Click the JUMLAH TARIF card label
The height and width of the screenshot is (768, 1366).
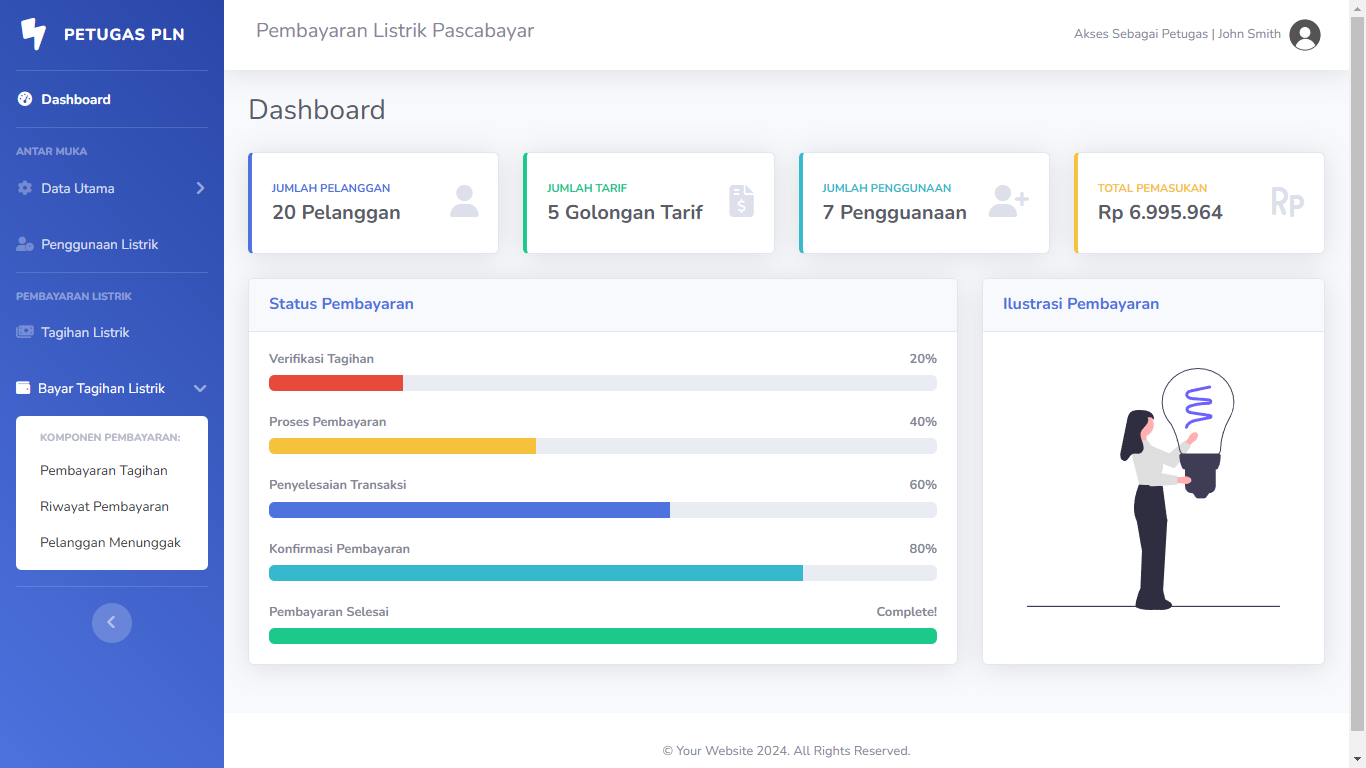click(x=587, y=188)
